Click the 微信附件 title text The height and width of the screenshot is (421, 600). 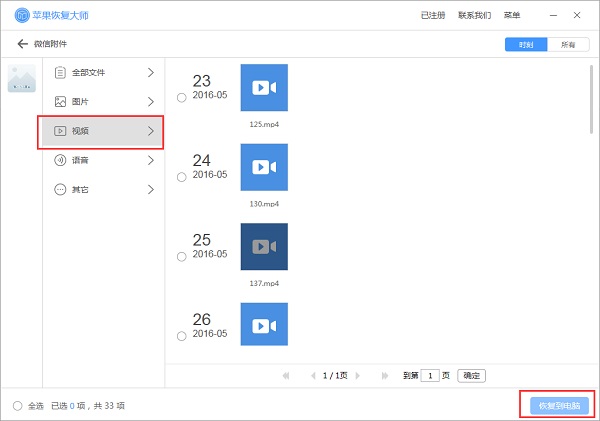click(51, 44)
